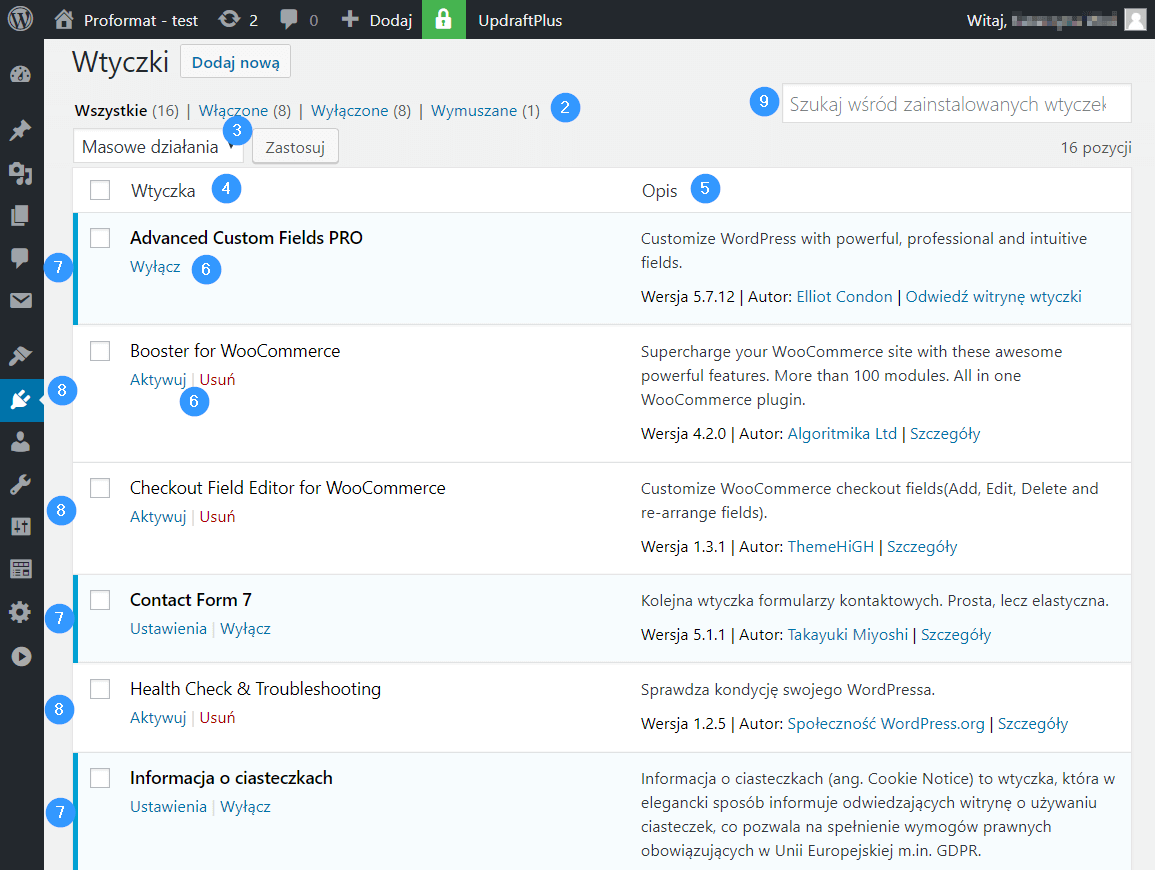Open the WordPress logo menu

tap(20, 19)
